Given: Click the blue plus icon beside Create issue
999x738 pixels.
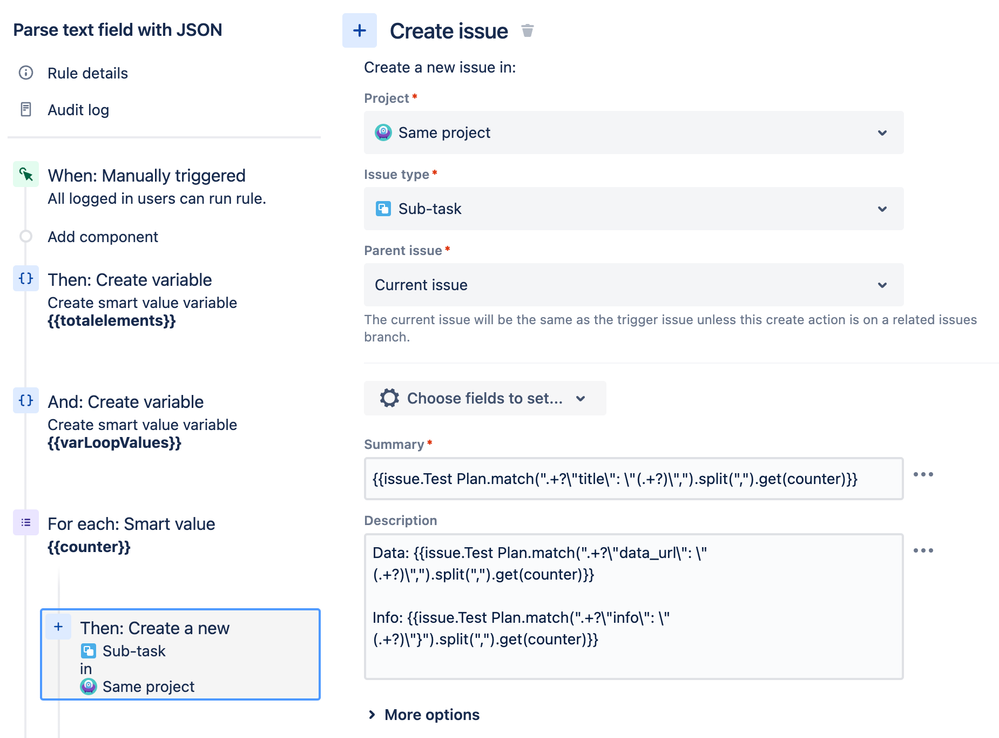Looking at the screenshot, I should (359, 31).
